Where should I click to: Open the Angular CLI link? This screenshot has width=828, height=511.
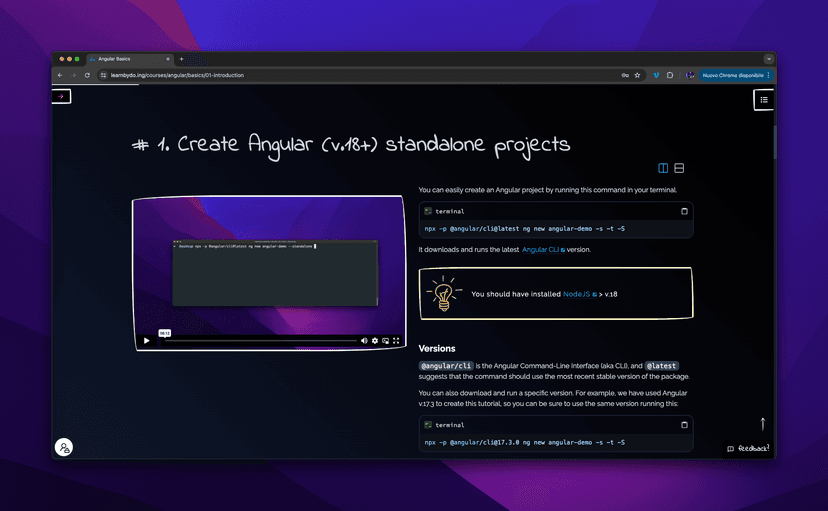[x=543, y=250]
